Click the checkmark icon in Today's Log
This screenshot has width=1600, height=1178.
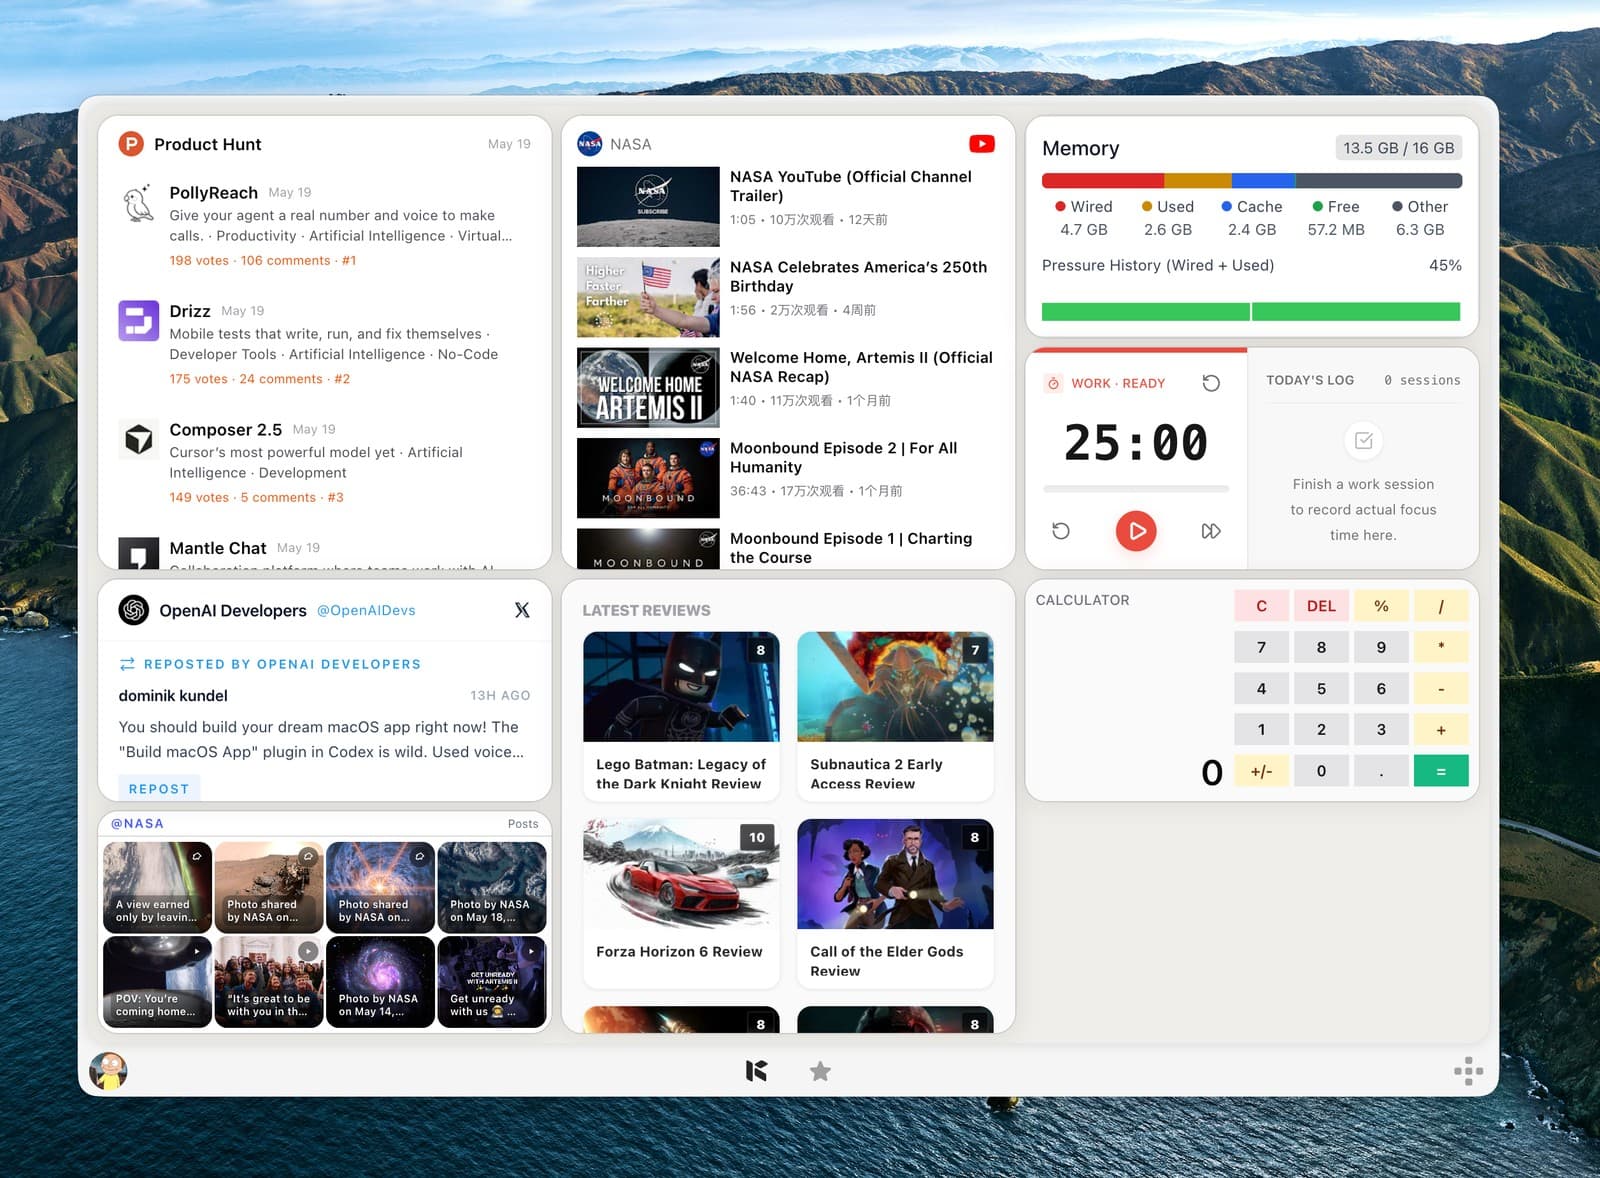click(x=1363, y=440)
